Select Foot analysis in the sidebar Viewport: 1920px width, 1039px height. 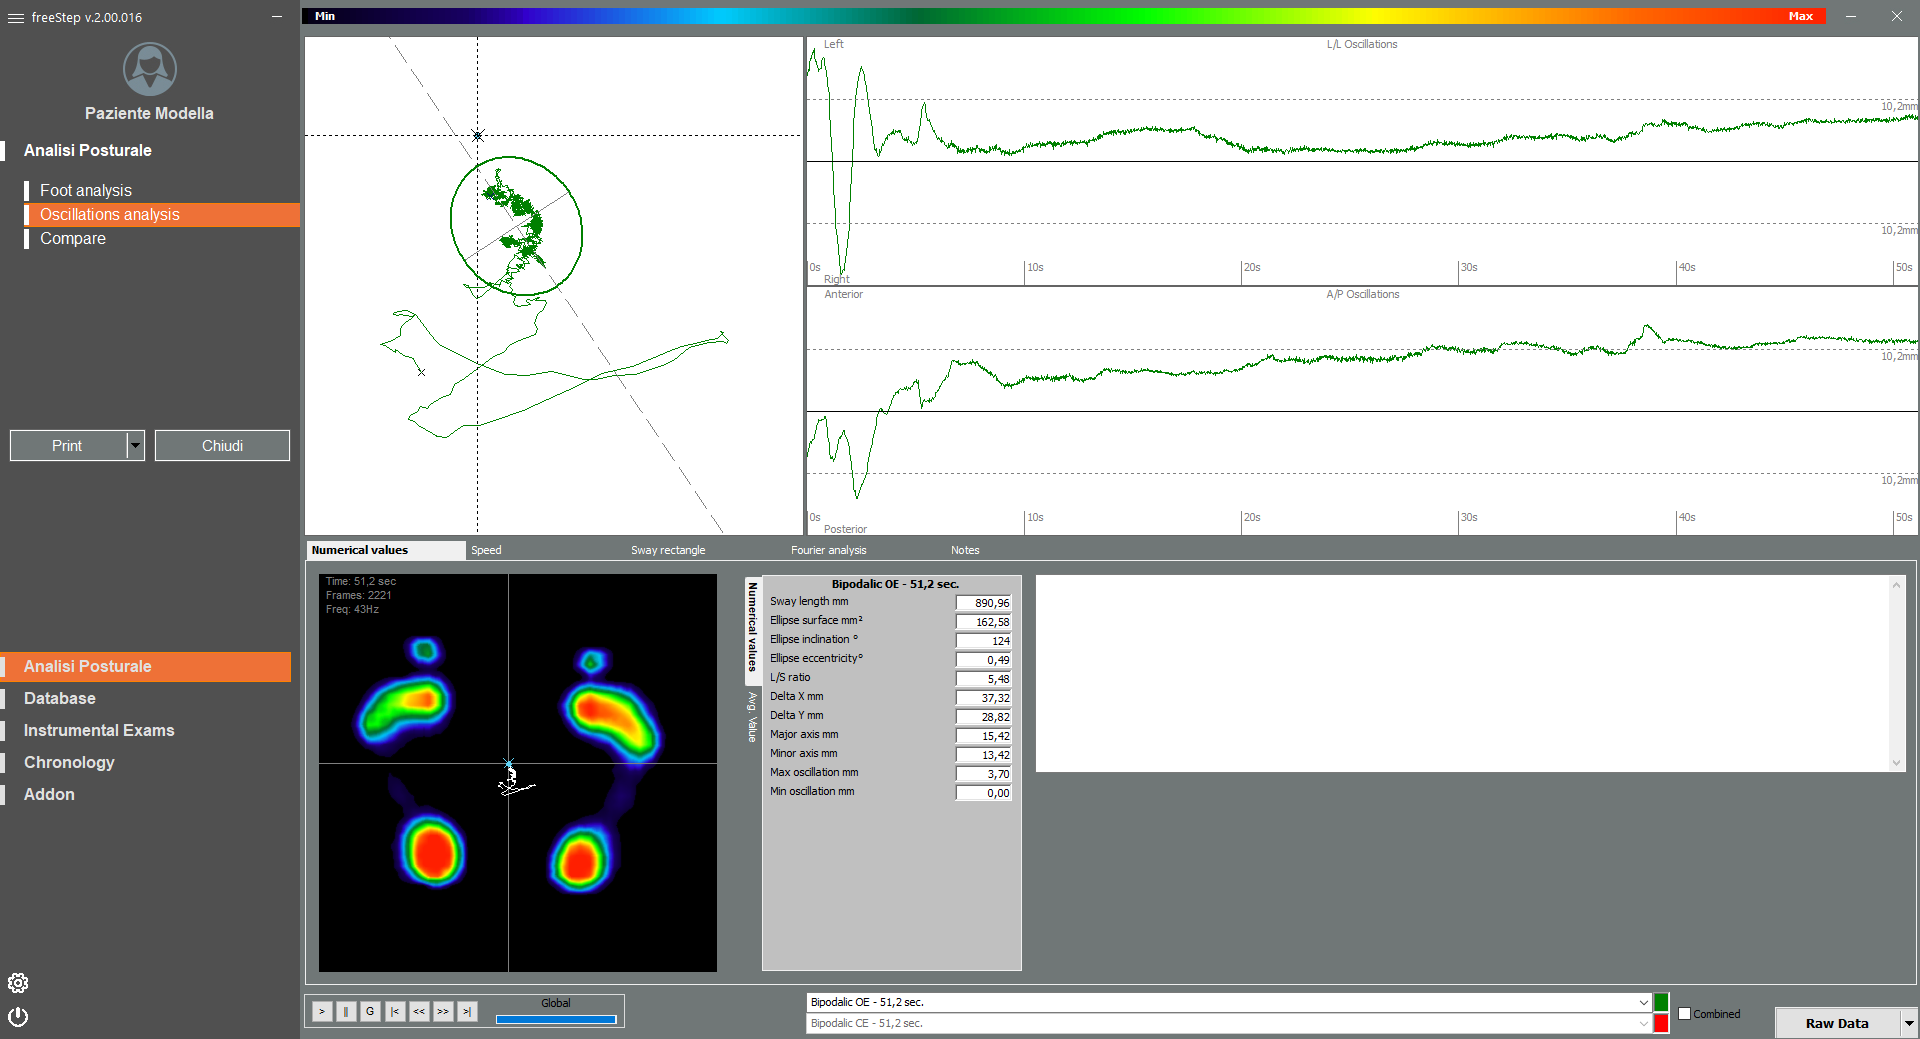click(86, 190)
